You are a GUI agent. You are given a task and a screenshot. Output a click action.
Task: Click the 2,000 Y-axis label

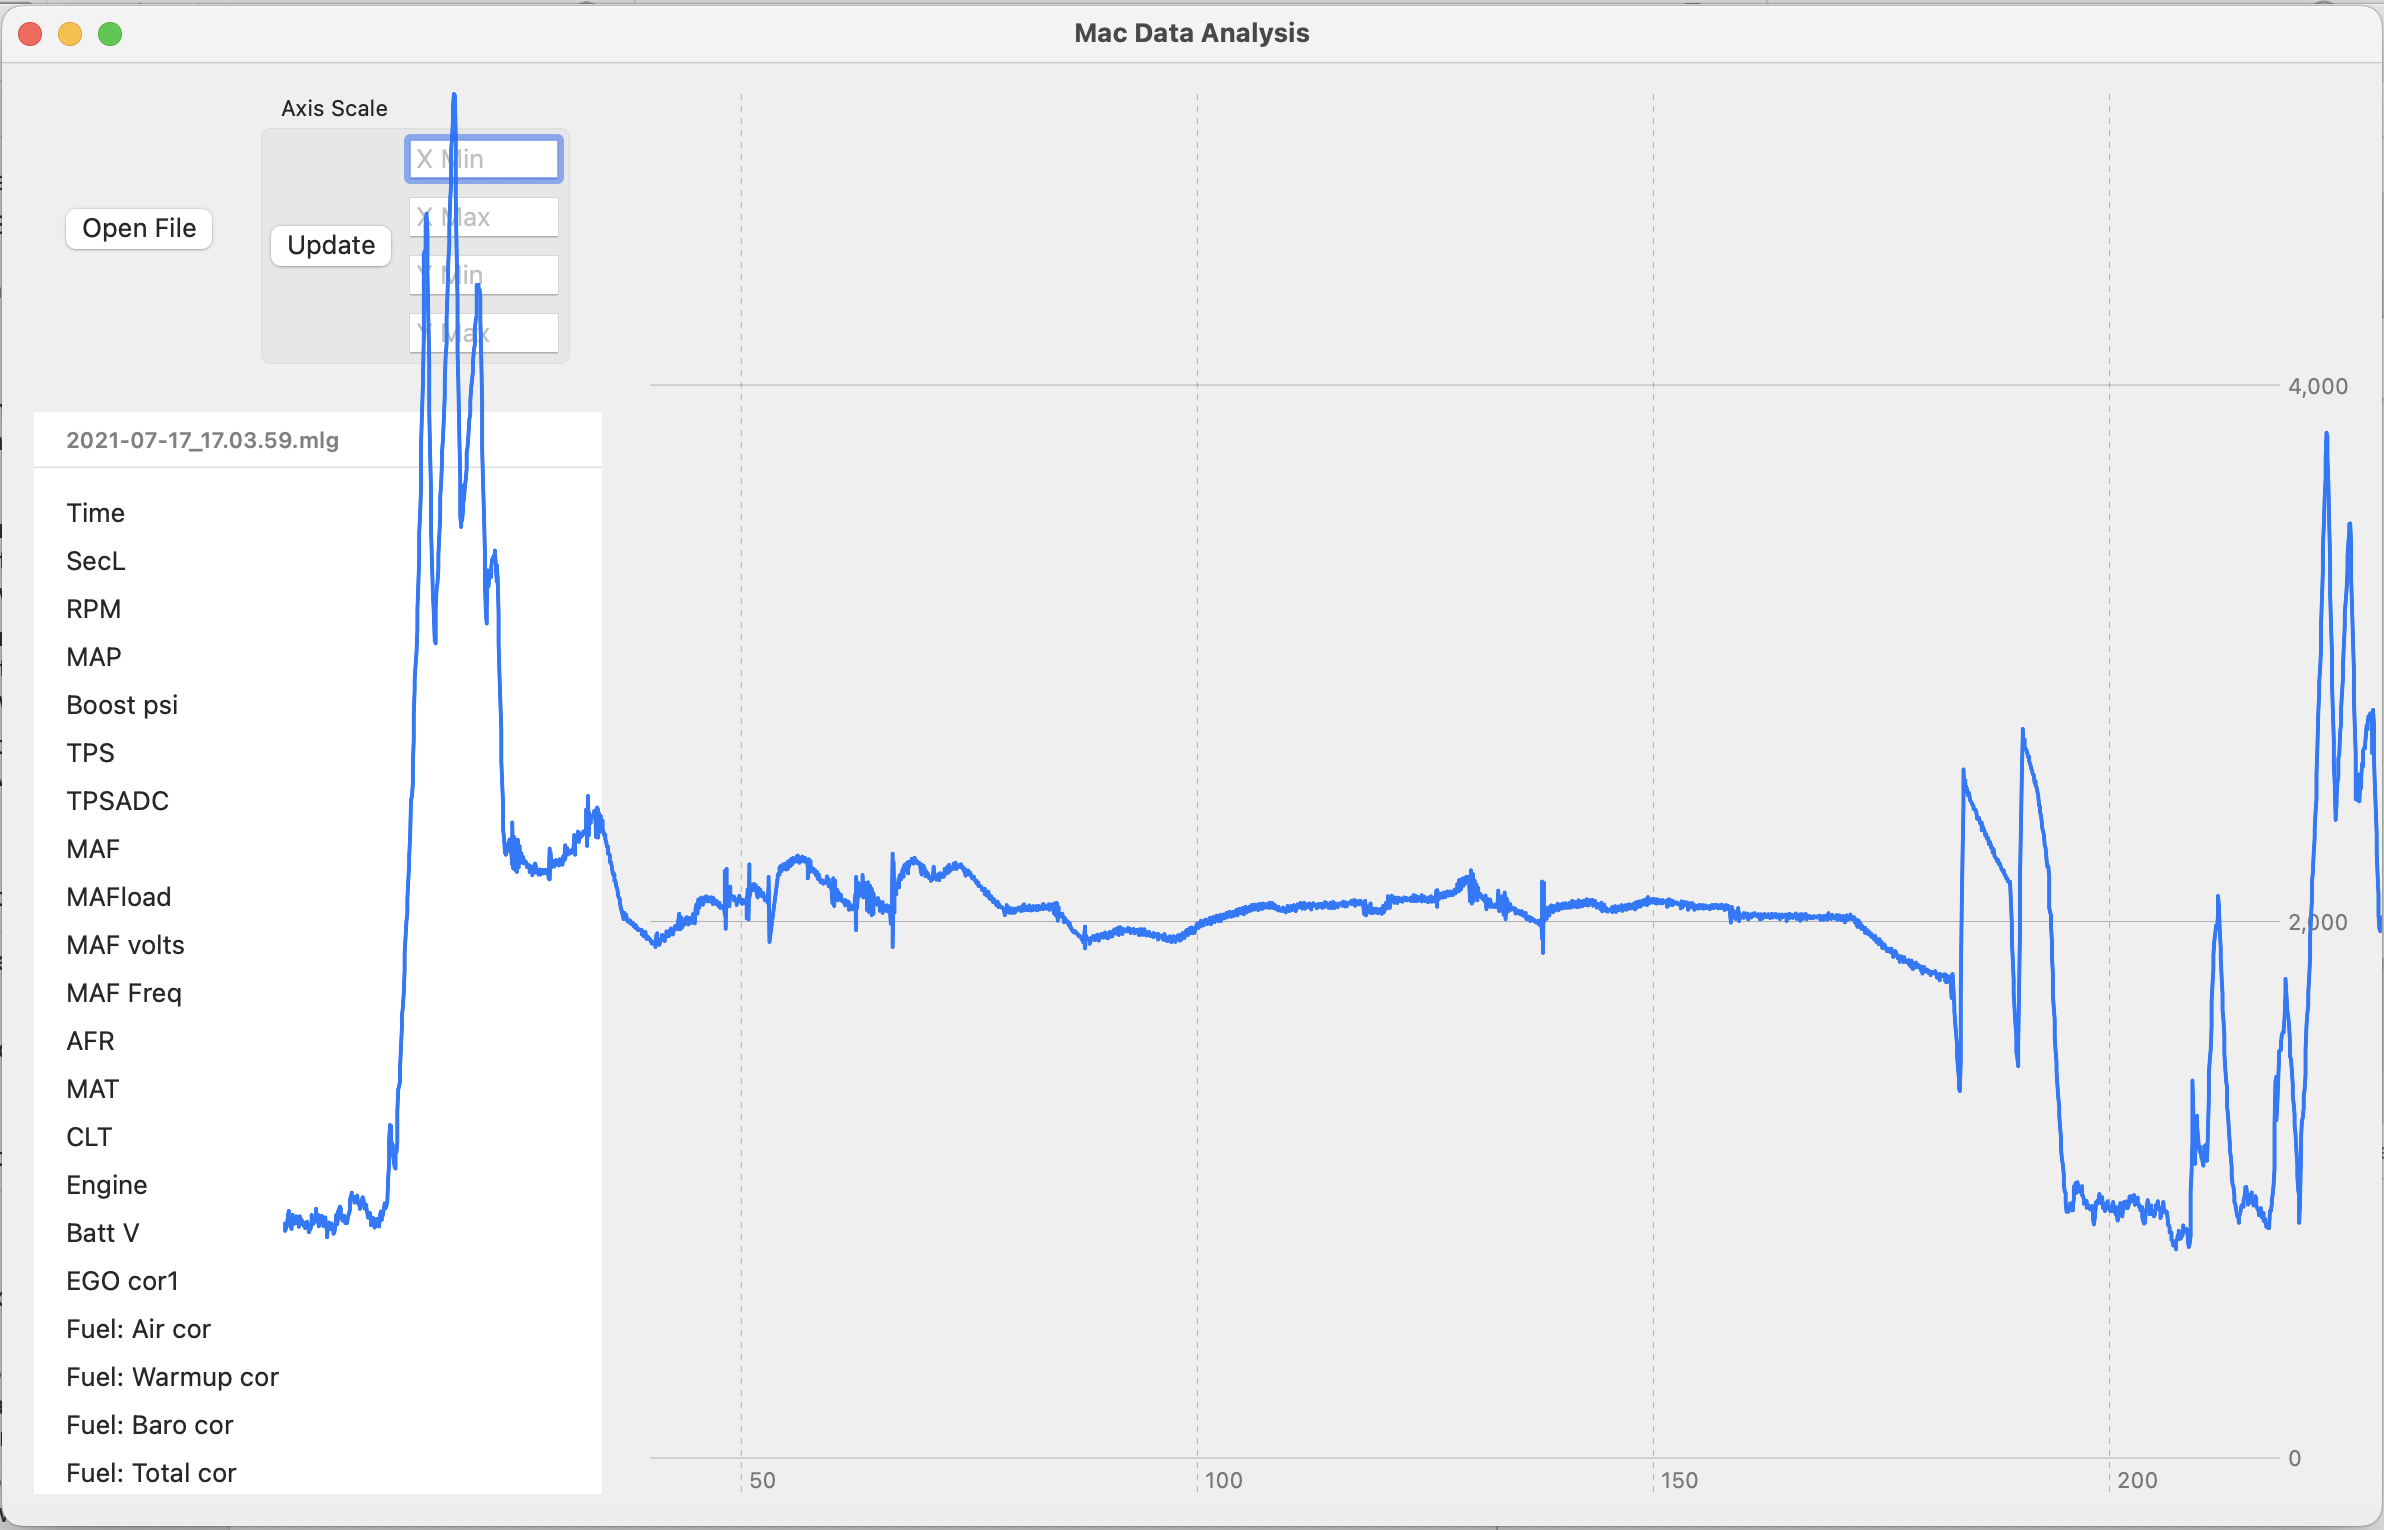pyautogui.click(x=2318, y=922)
